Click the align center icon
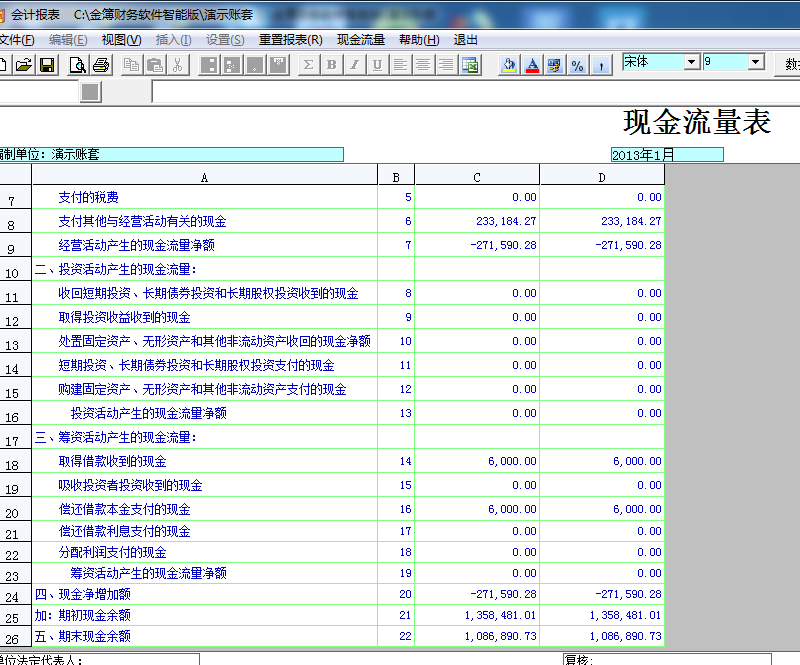This screenshot has height=665, width=800. tap(424, 65)
